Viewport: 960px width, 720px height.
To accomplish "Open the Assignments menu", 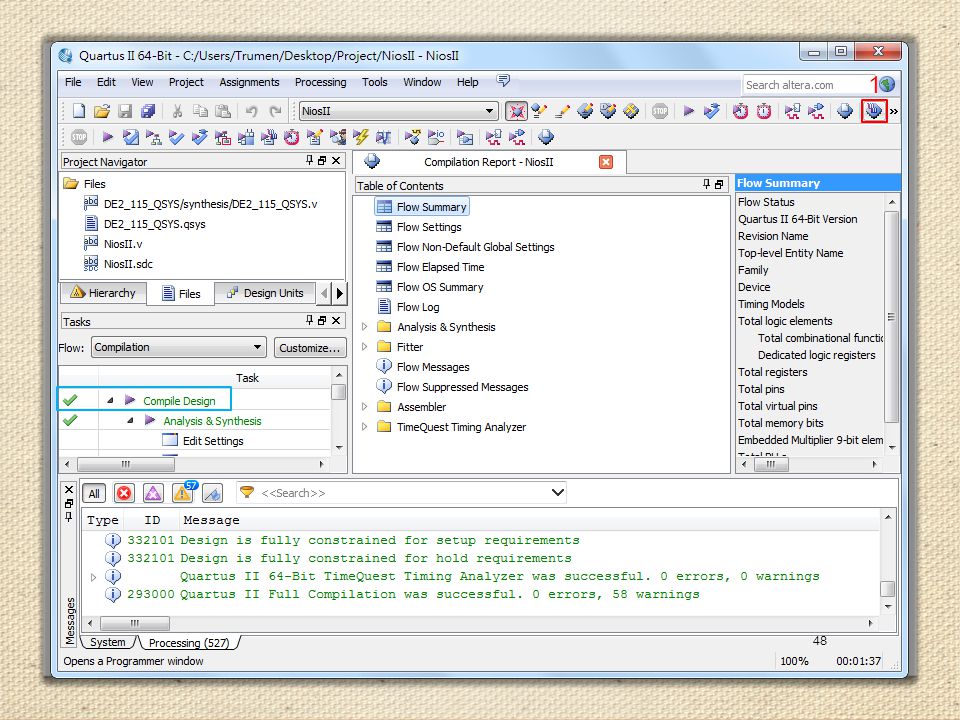I will (249, 82).
